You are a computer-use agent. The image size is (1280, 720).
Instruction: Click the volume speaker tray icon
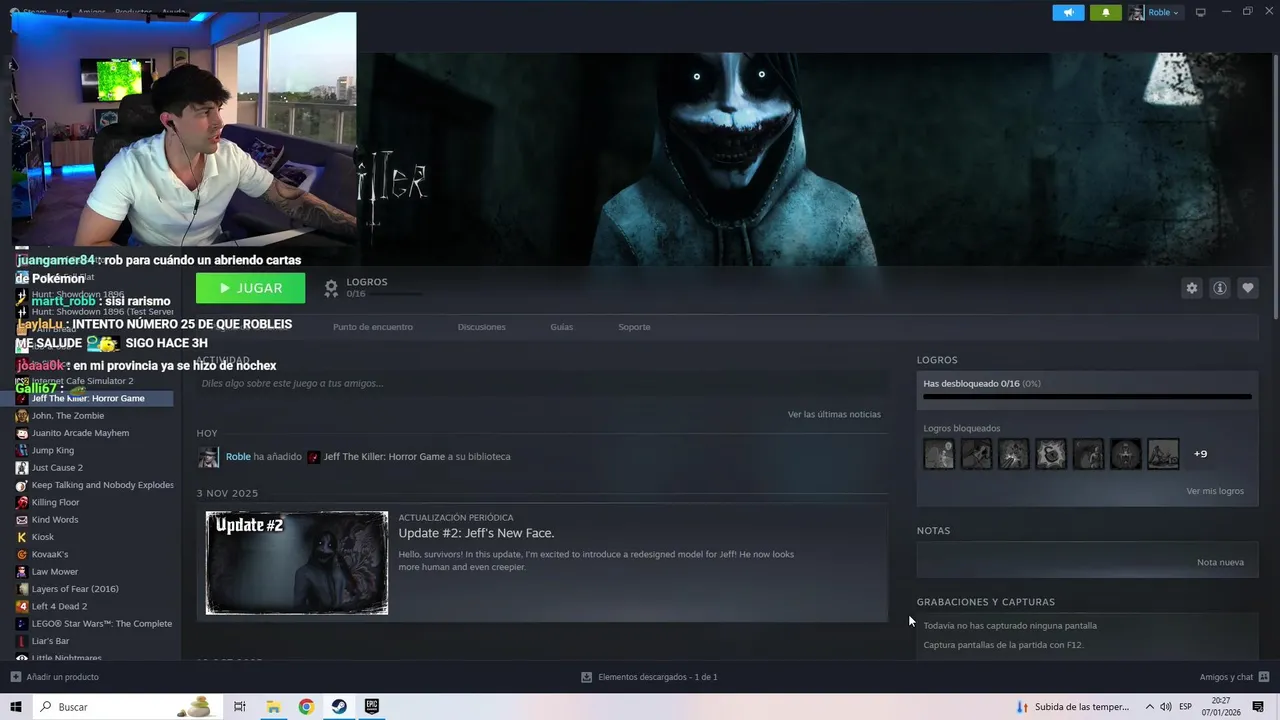tap(1165, 707)
